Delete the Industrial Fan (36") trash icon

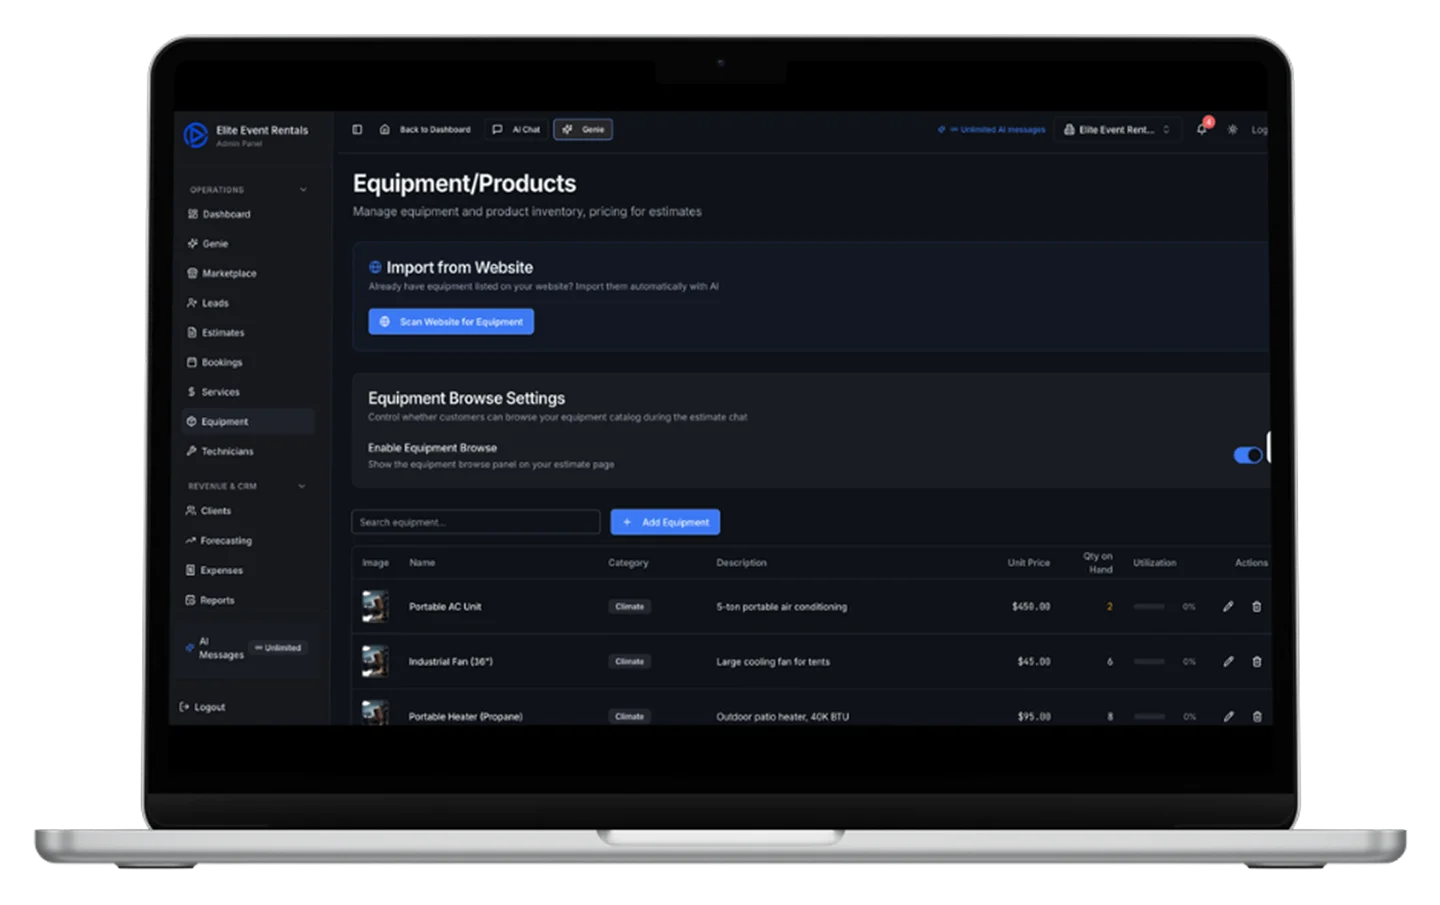[x=1257, y=661]
